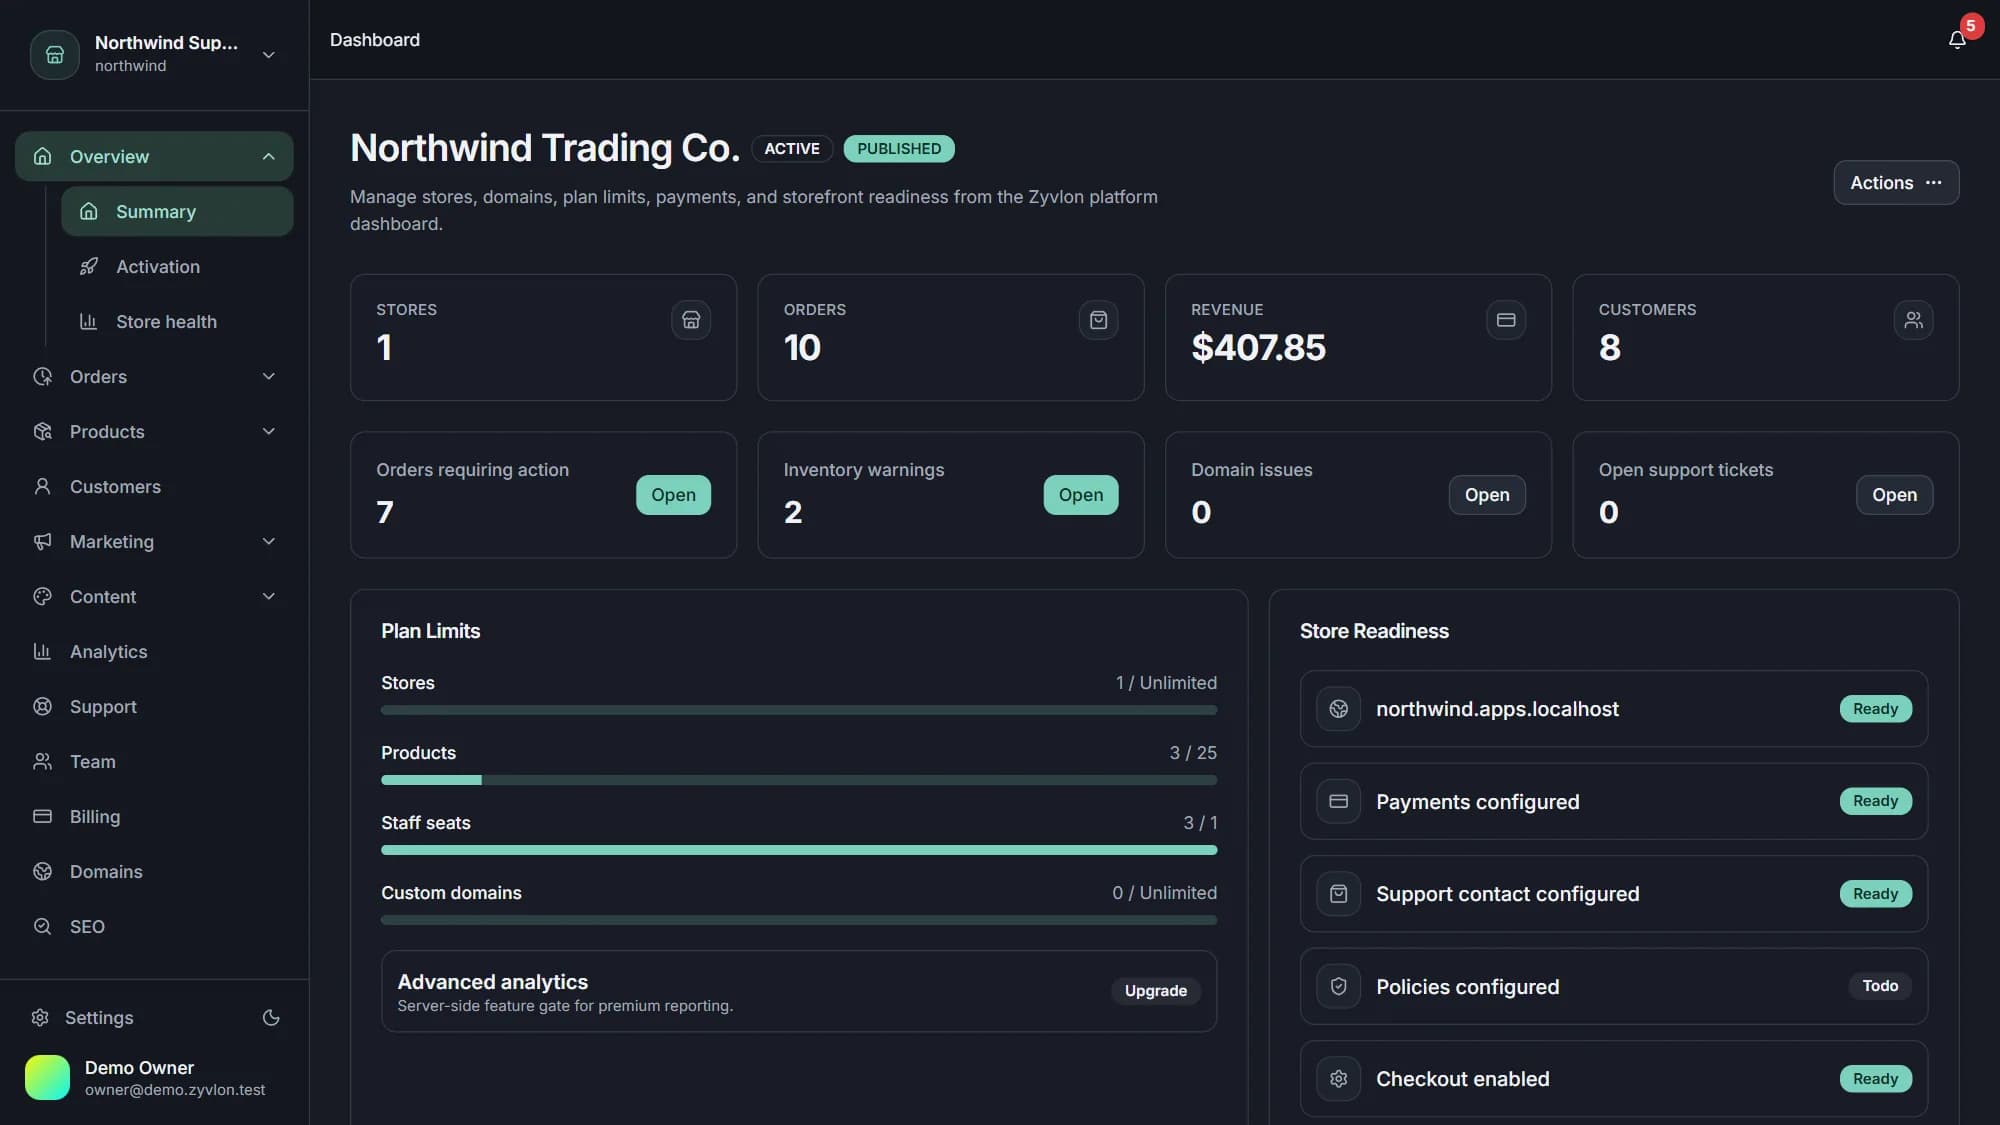
Task: Expand the Products menu chevron
Action: (268, 431)
